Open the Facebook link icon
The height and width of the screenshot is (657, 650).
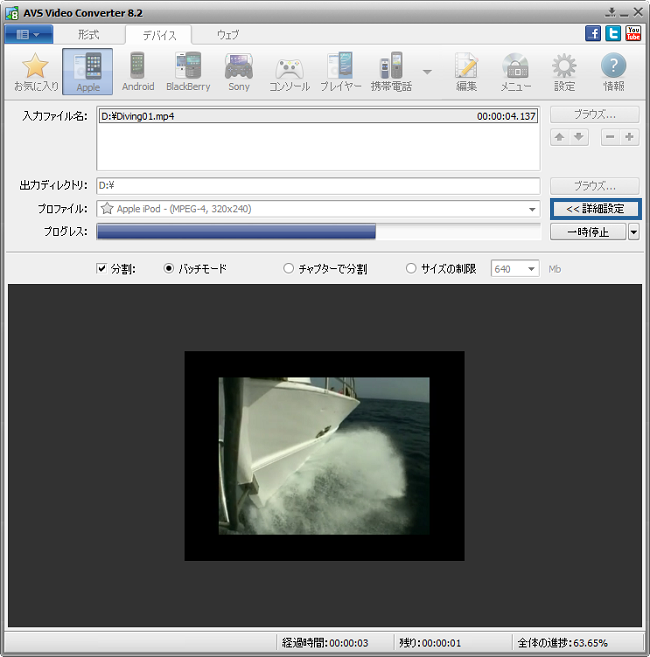(x=593, y=34)
